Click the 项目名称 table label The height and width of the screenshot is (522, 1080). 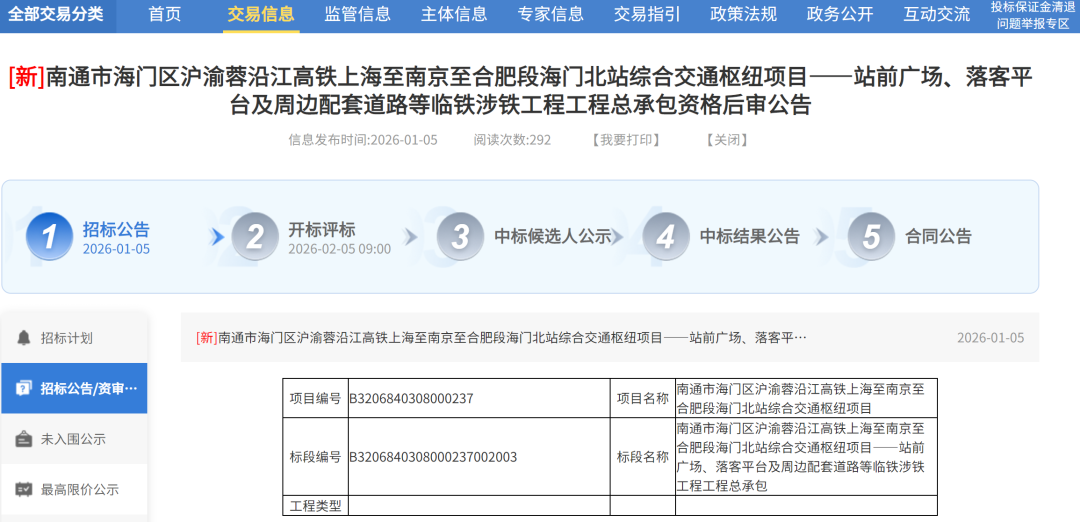point(643,398)
